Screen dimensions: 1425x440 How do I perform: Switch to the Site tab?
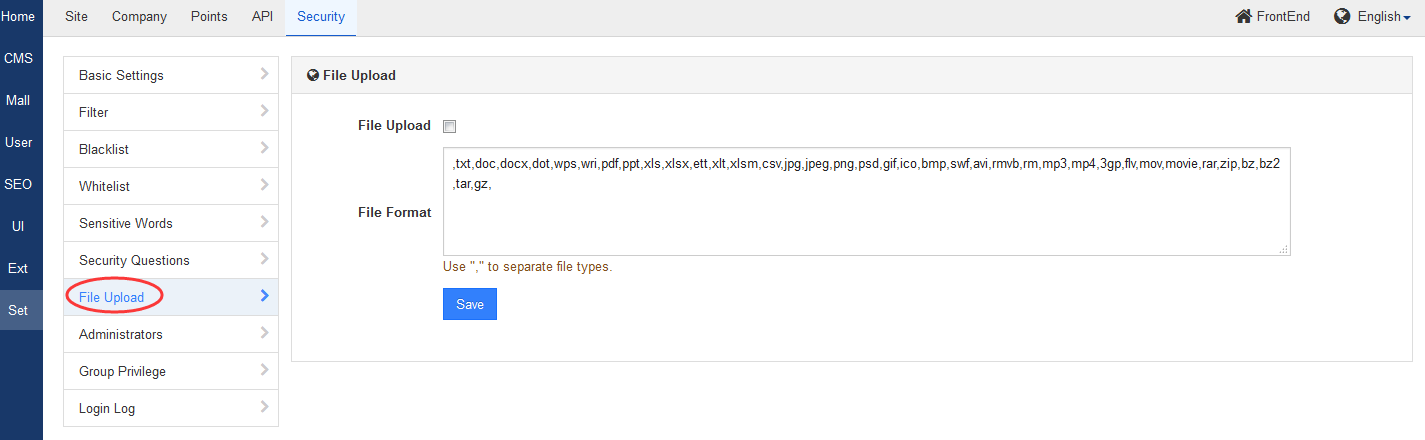pyautogui.click(x=76, y=17)
